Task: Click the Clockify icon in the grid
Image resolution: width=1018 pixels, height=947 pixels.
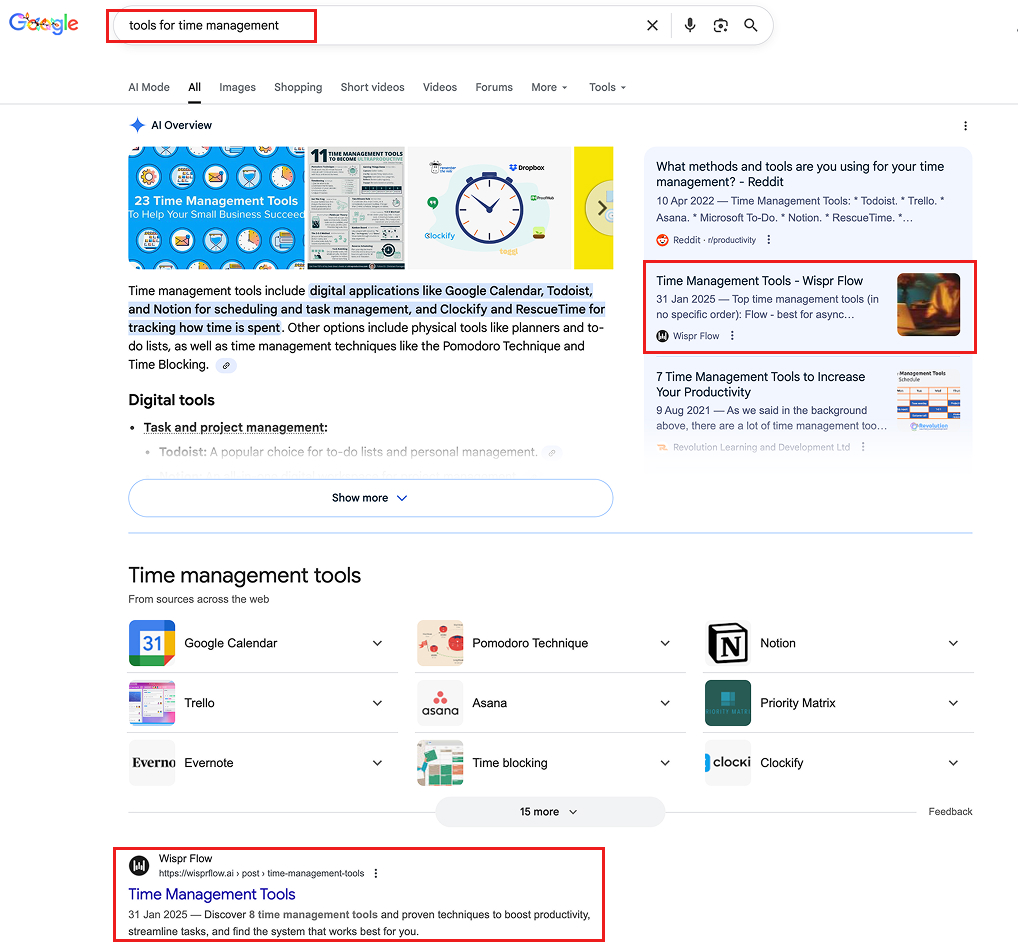Action: [x=727, y=763]
